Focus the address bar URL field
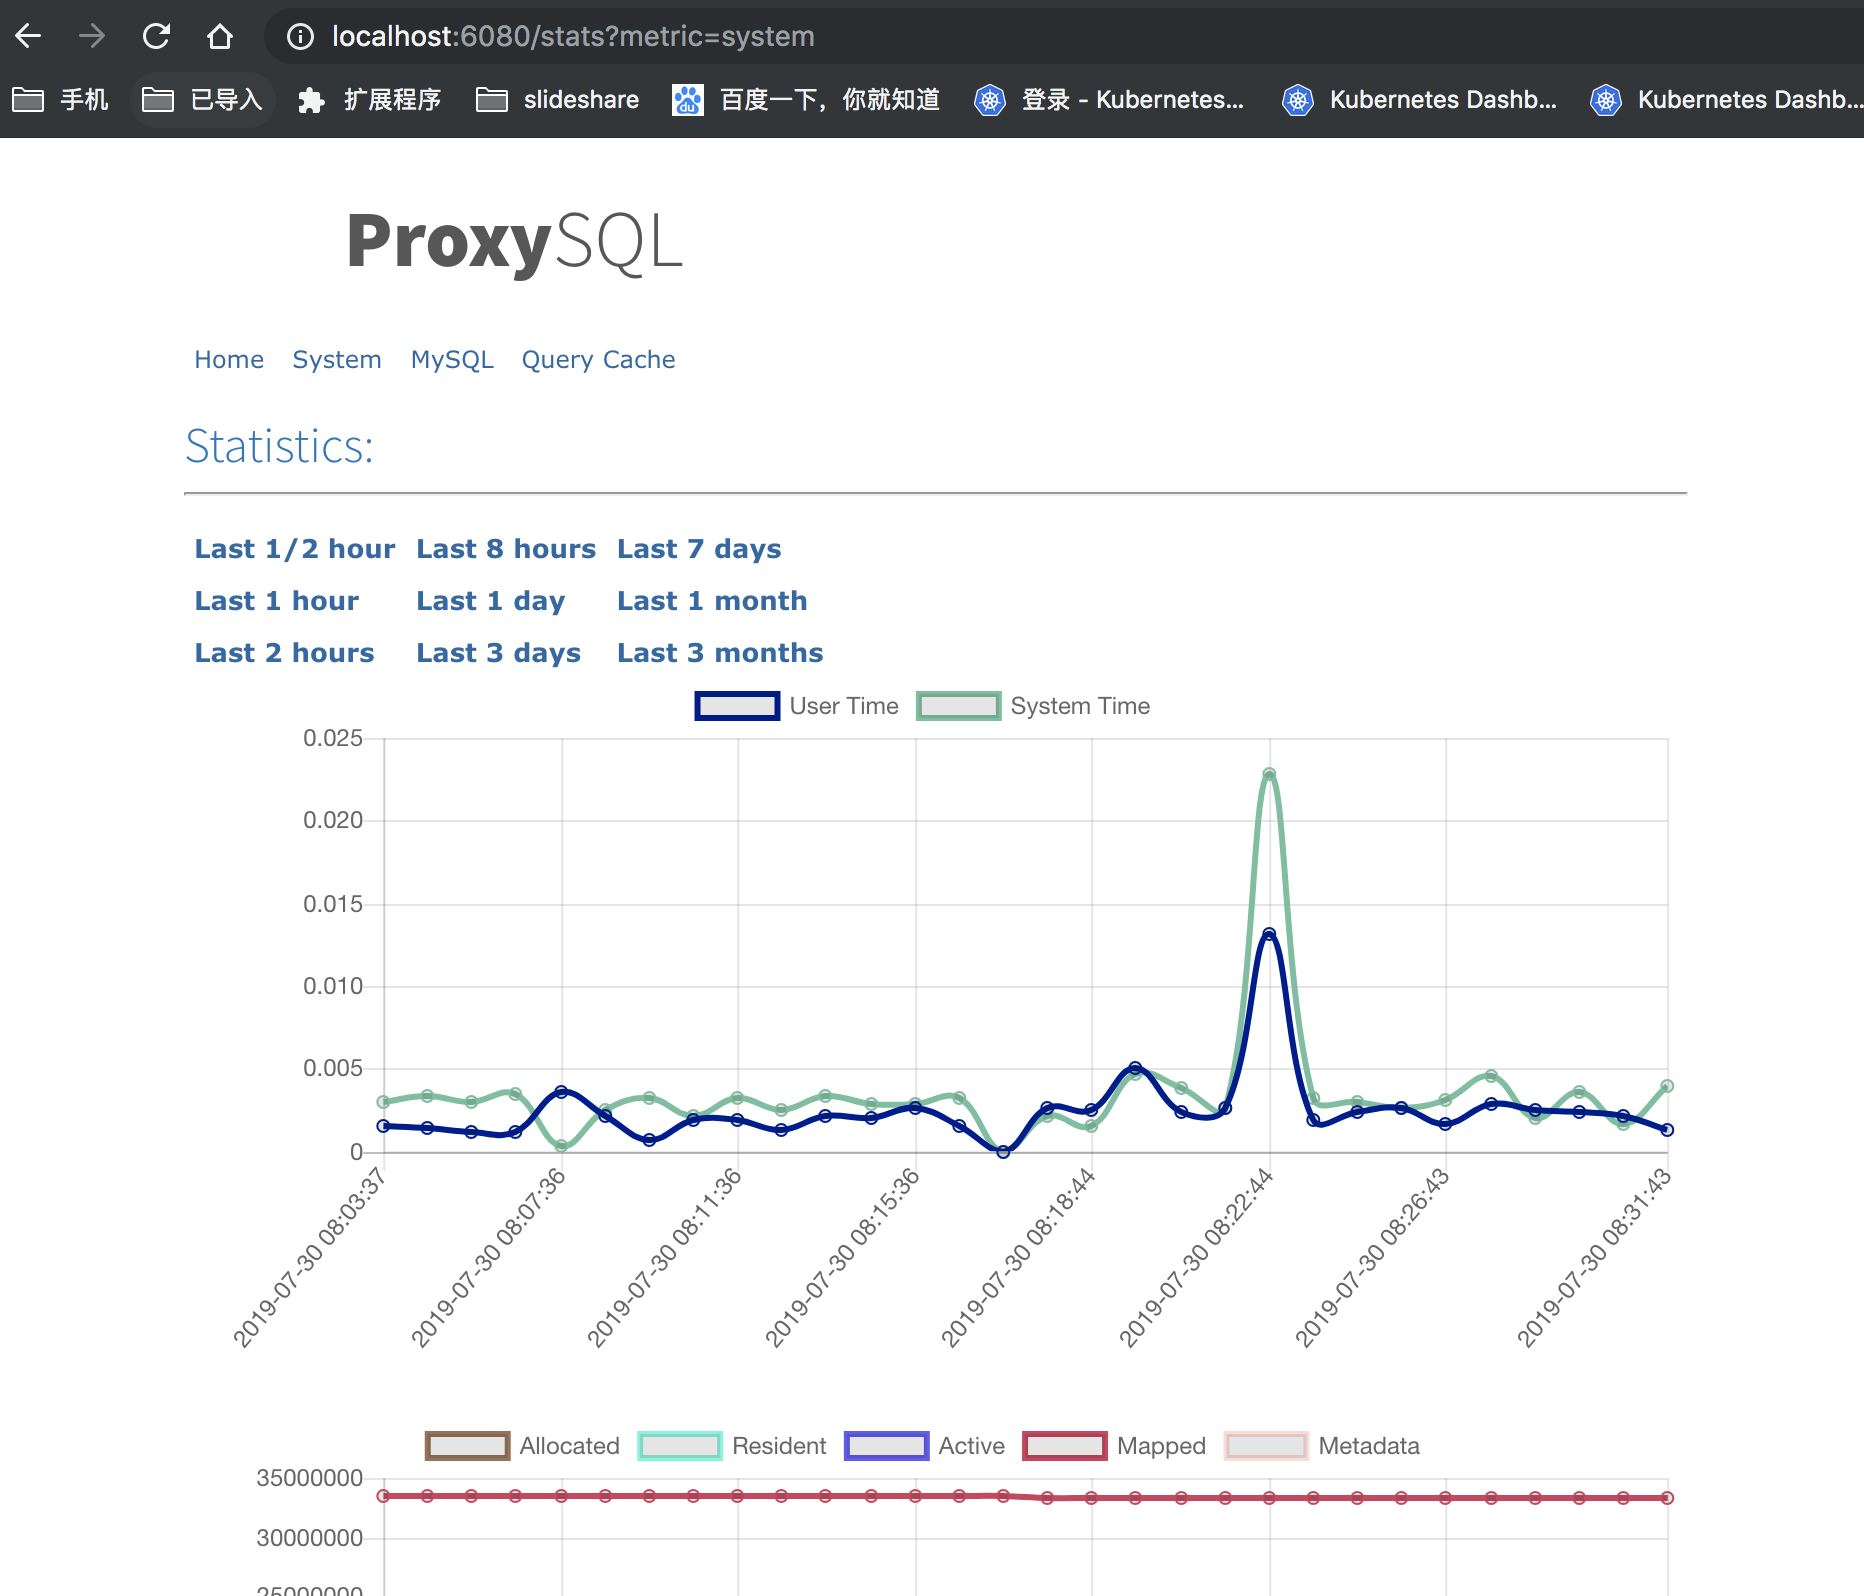The height and width of the screenshot is (1596, 1864). click(x=573, y=37)
